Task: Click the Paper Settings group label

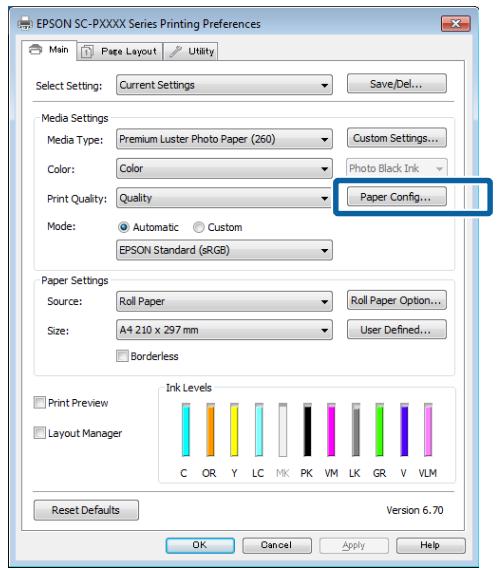Action: 75,280
